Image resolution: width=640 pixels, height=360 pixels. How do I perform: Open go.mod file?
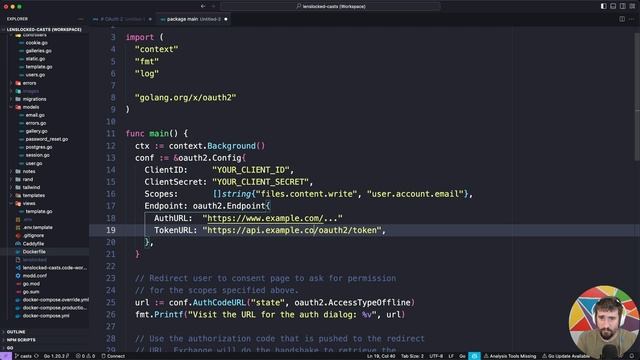31,284
